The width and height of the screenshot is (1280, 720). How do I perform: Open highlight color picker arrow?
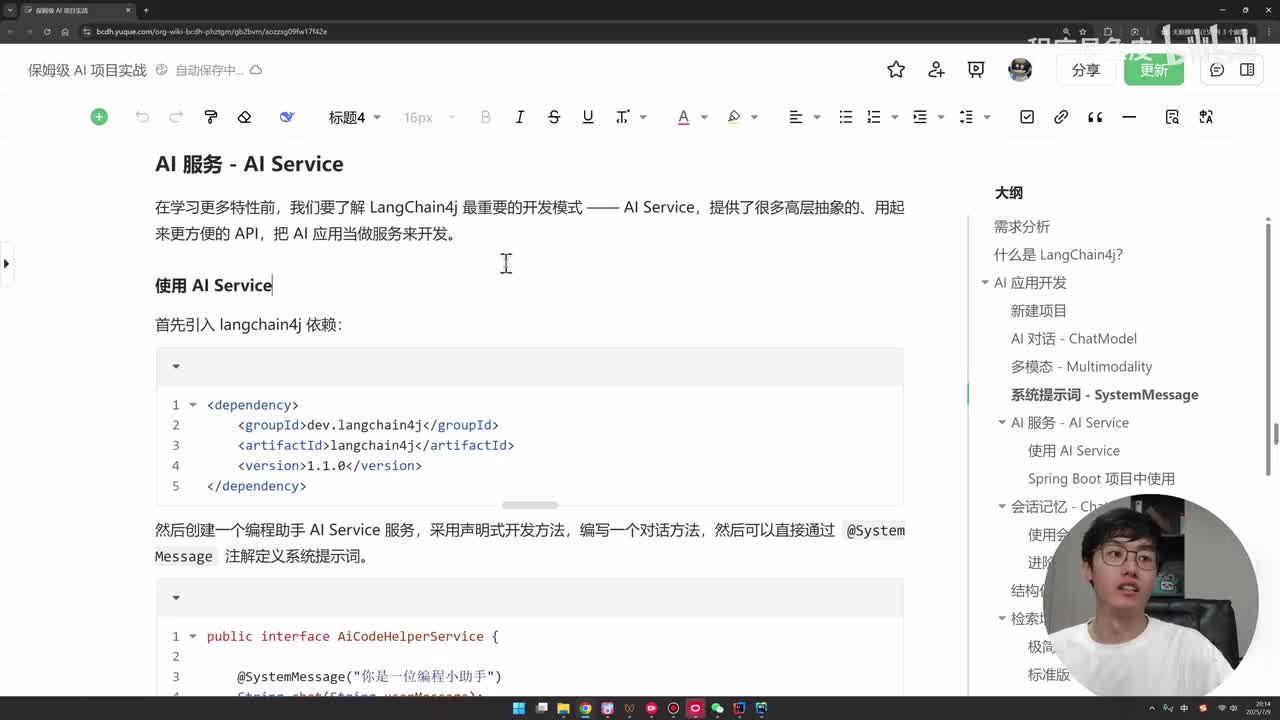754,117
